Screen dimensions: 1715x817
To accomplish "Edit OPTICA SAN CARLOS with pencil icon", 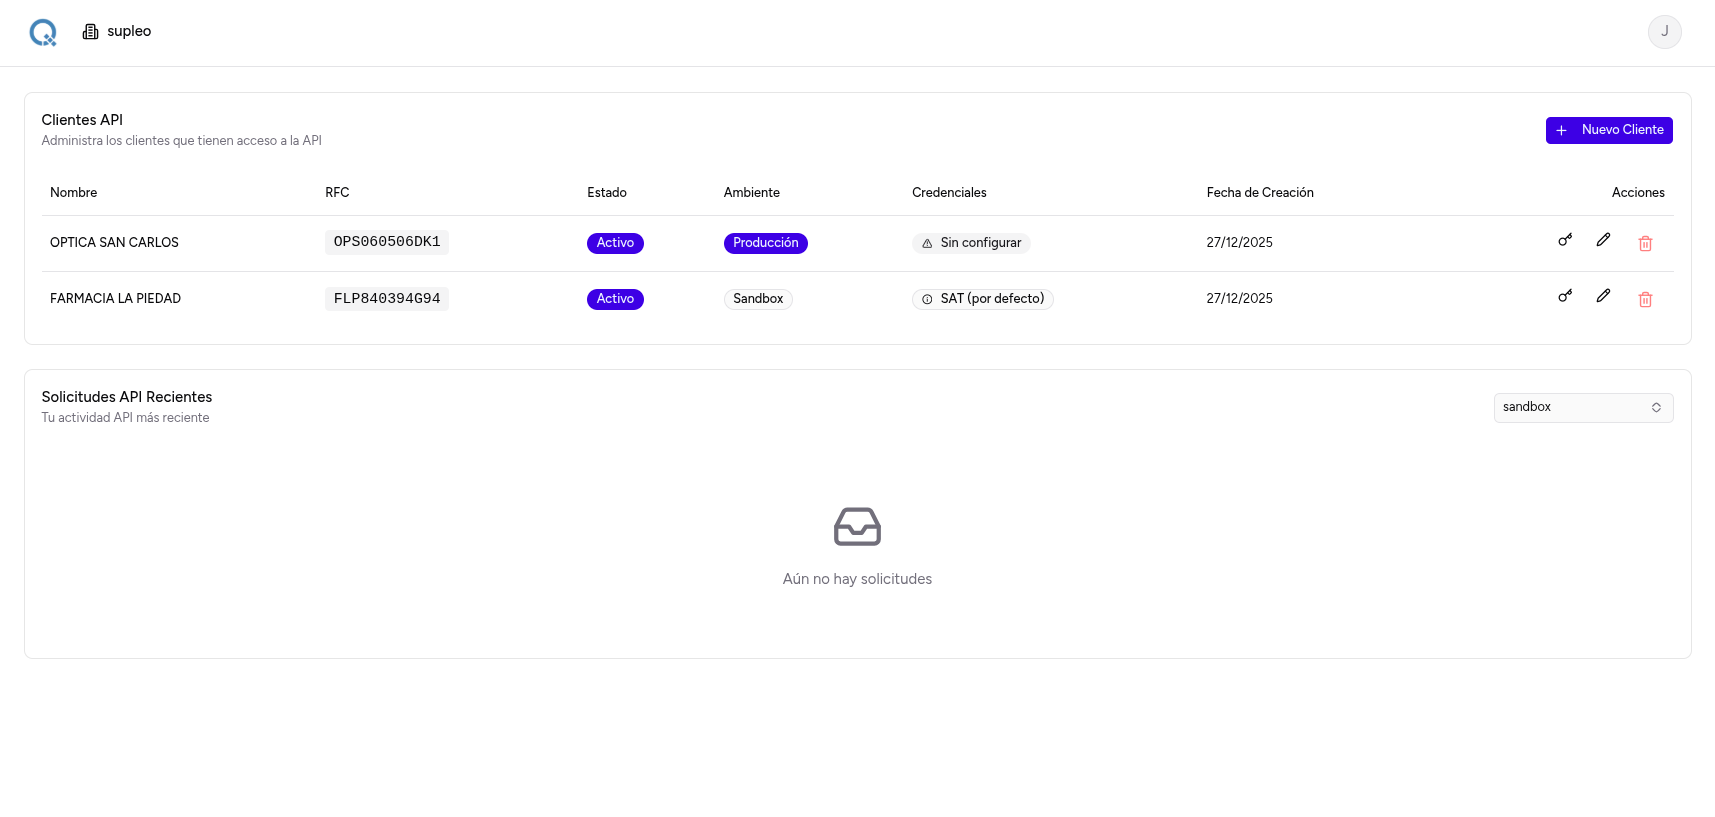I will click(x=1603, y=240).
